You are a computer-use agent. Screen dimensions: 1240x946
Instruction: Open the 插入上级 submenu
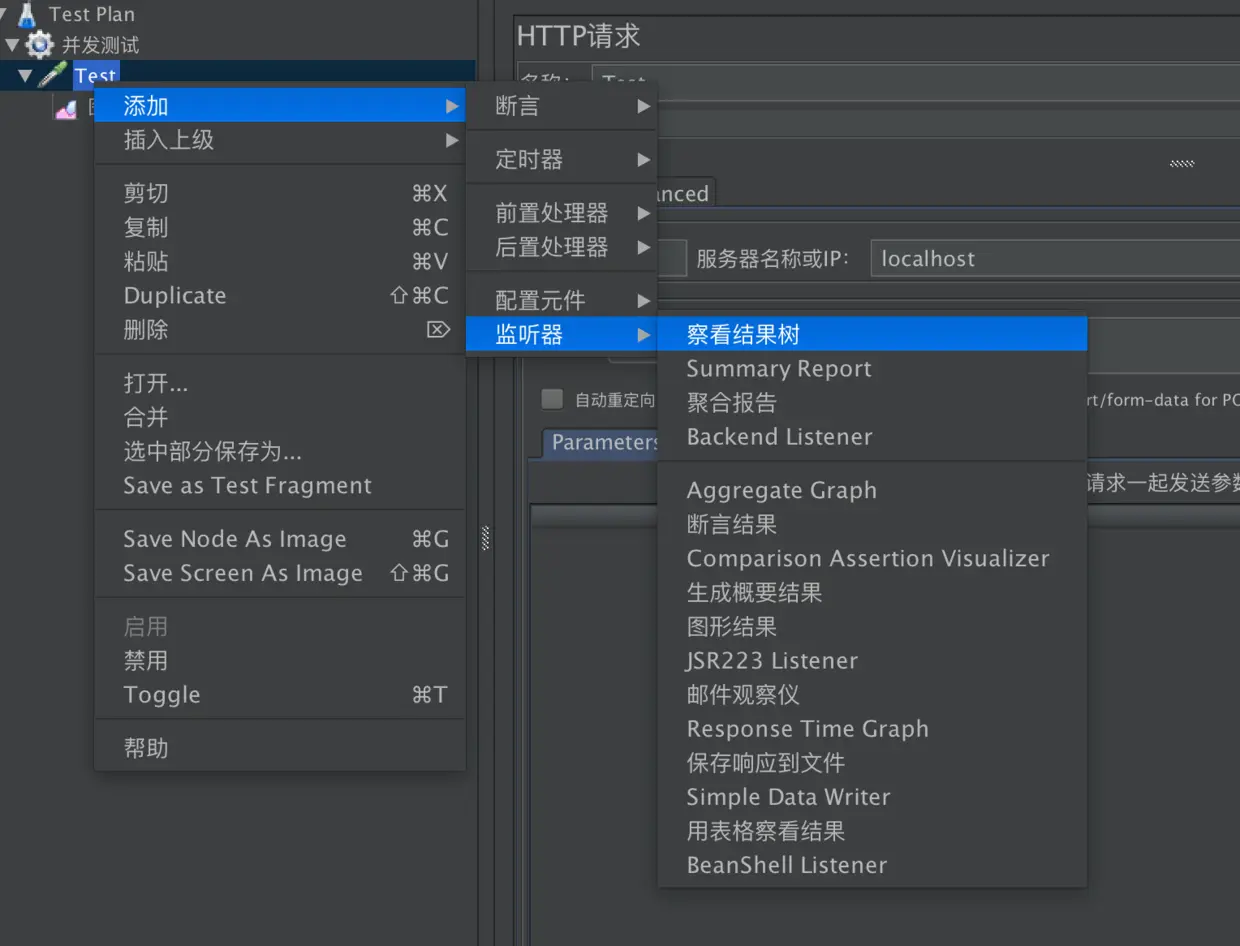tap(280, 139)
